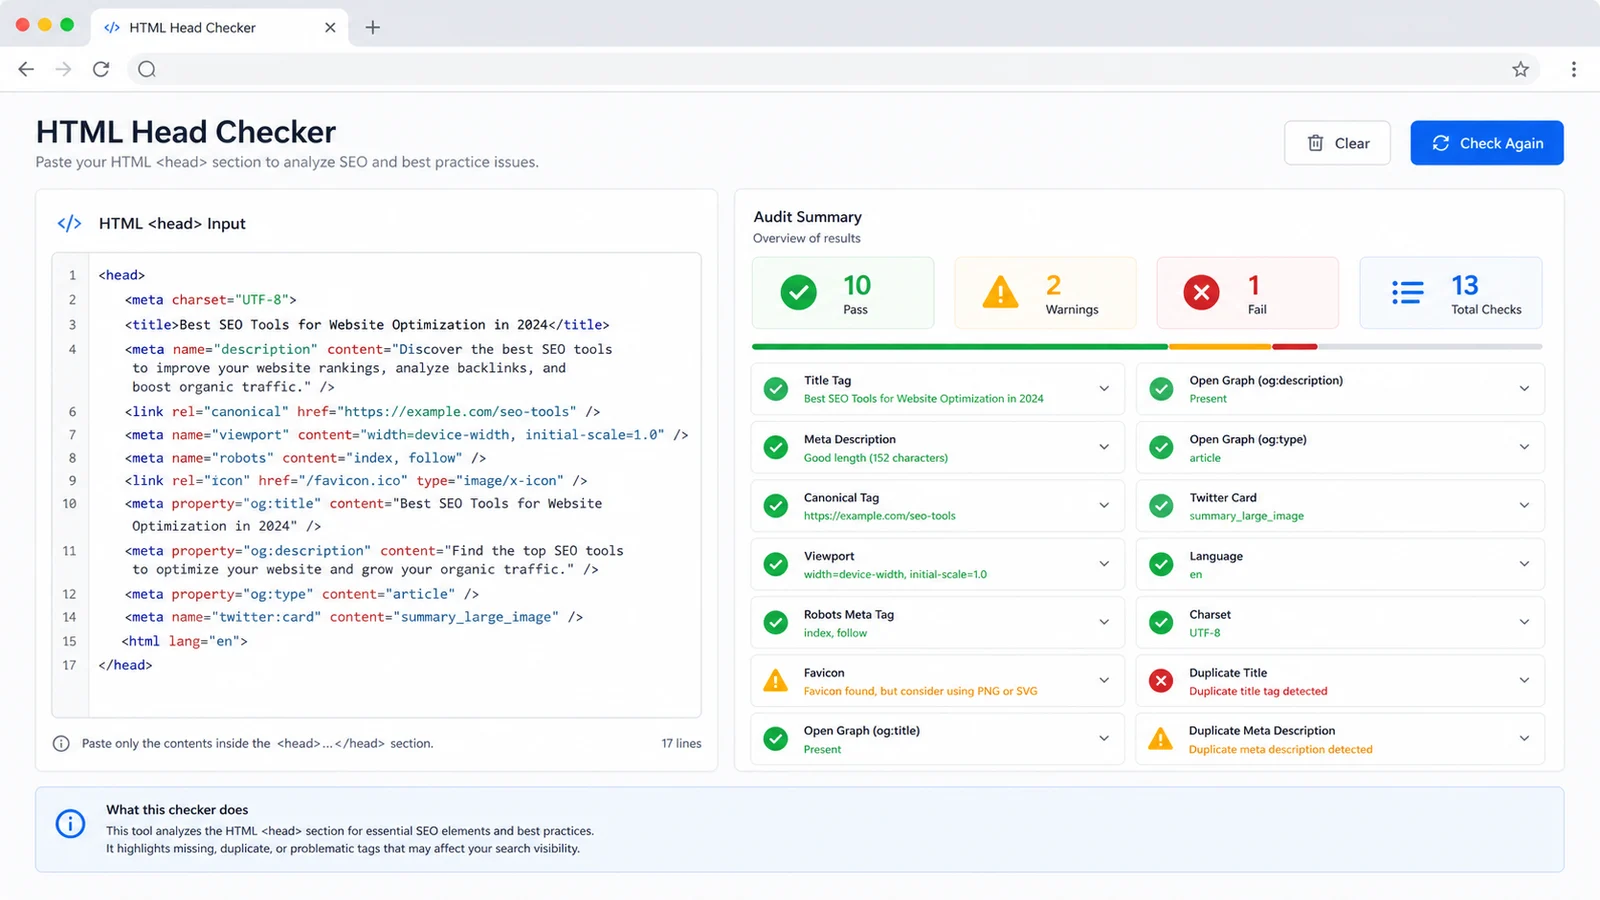Expand the Canonical Tag result

1104,505
